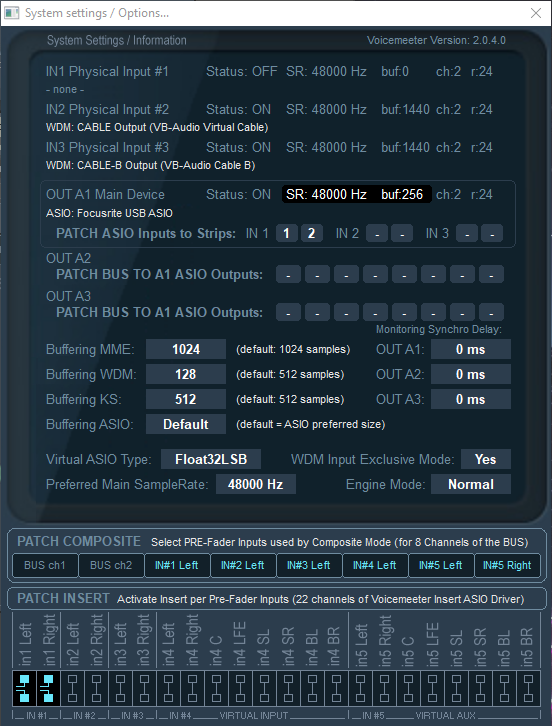Screen dimensions: 552x726
Task: Open Buffering WDM 128 value selector
Action: coord(186,374)
